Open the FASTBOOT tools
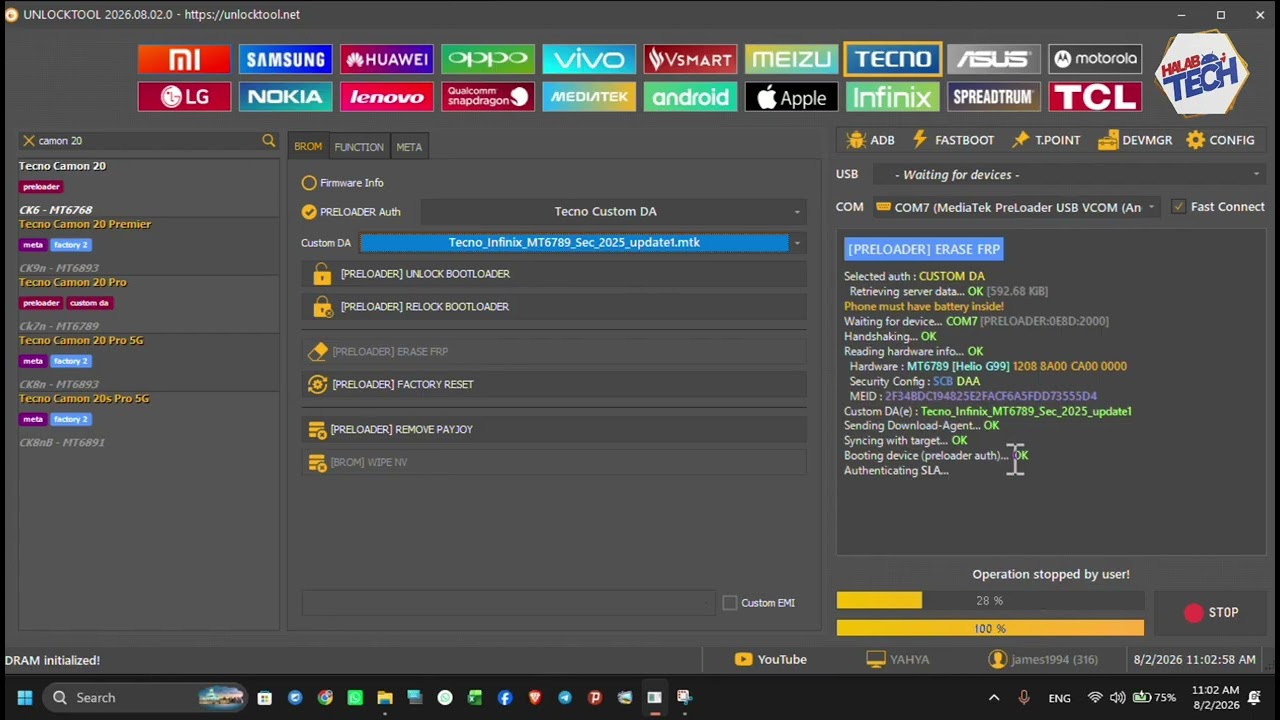 coord(953,141)
